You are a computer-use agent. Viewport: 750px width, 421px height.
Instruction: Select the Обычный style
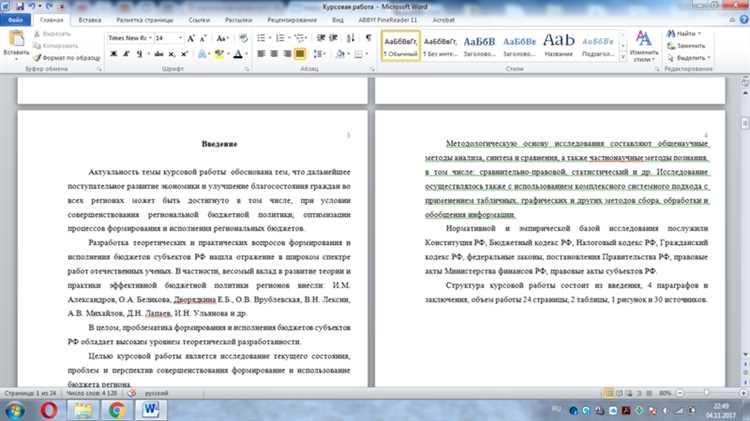click(401, 46)
